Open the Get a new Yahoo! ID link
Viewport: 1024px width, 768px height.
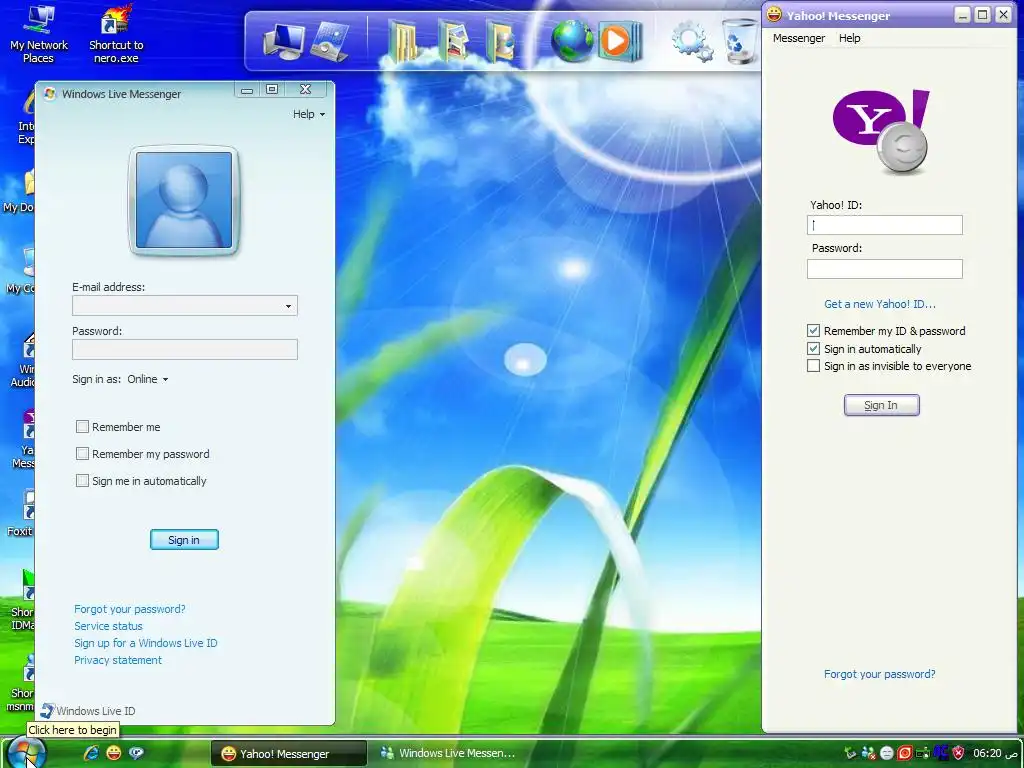tap(879, 304)
